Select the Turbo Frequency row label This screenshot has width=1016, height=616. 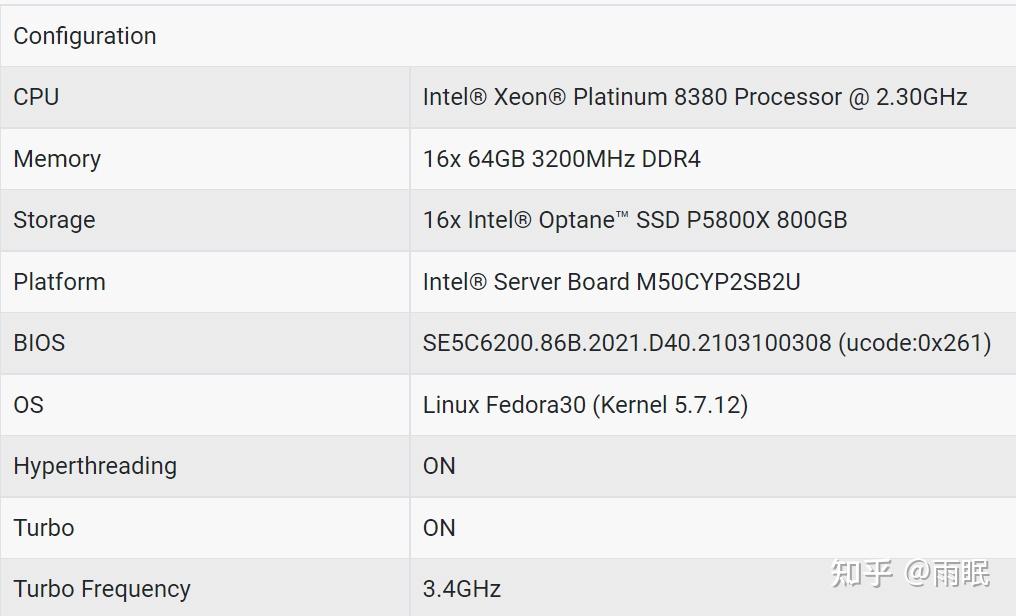coord(102,589)
